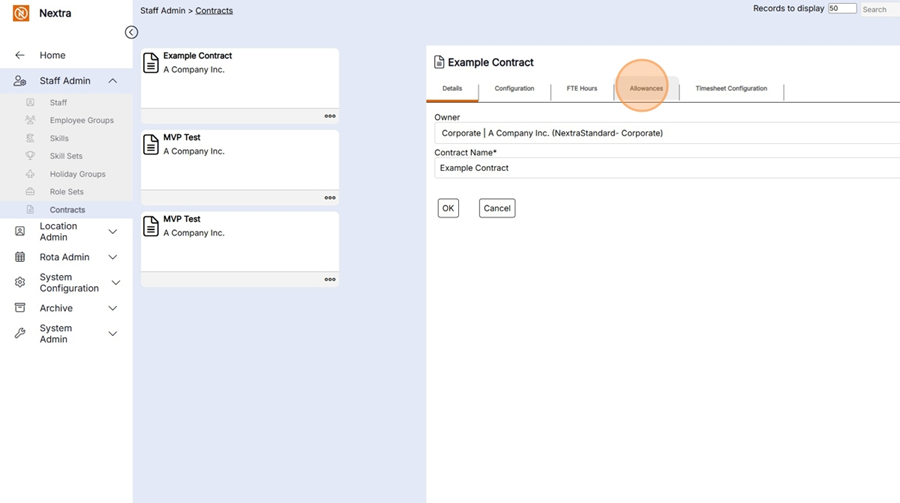This screenshot has height=503, width=900.
Task: Switch to the Allowances tab
Action: (x=646, y=88)
